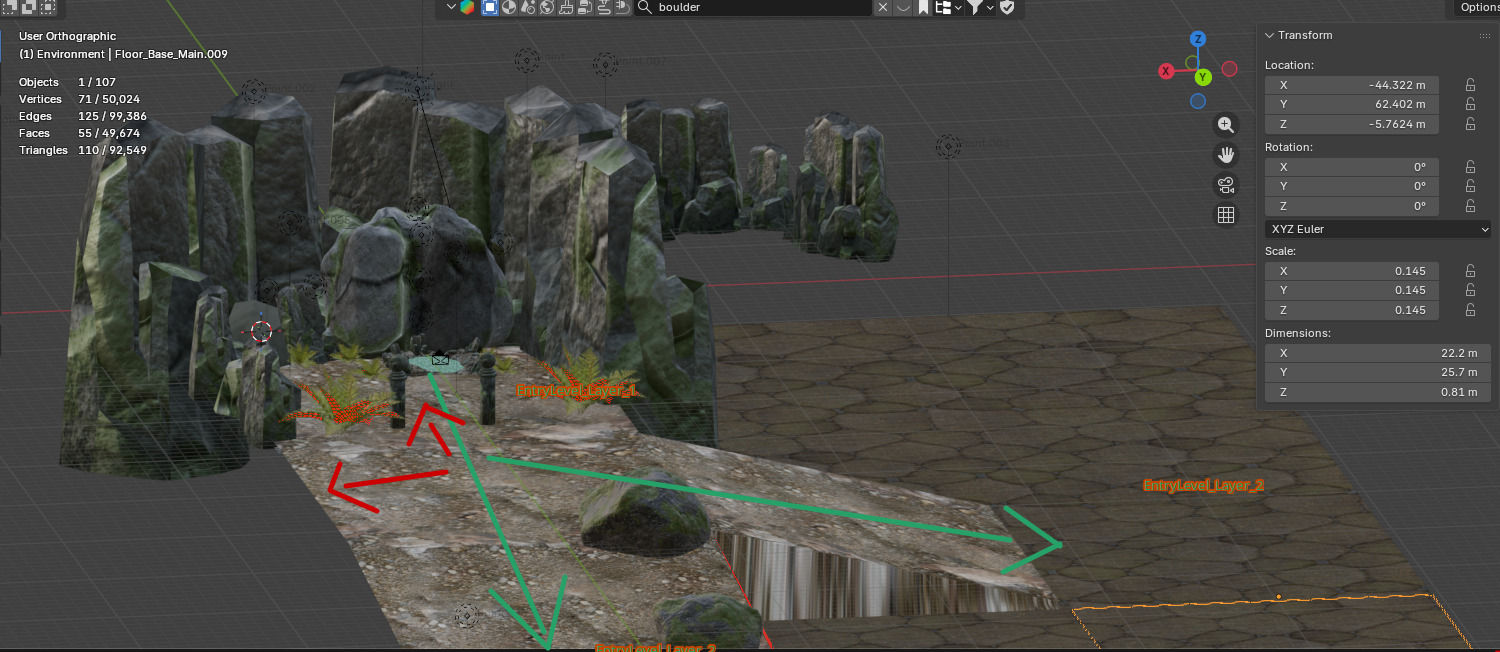The width and height of the screenshot is (1500, 652).
Task: Click the globe icon in the header
Action: [x=547, y=7]
